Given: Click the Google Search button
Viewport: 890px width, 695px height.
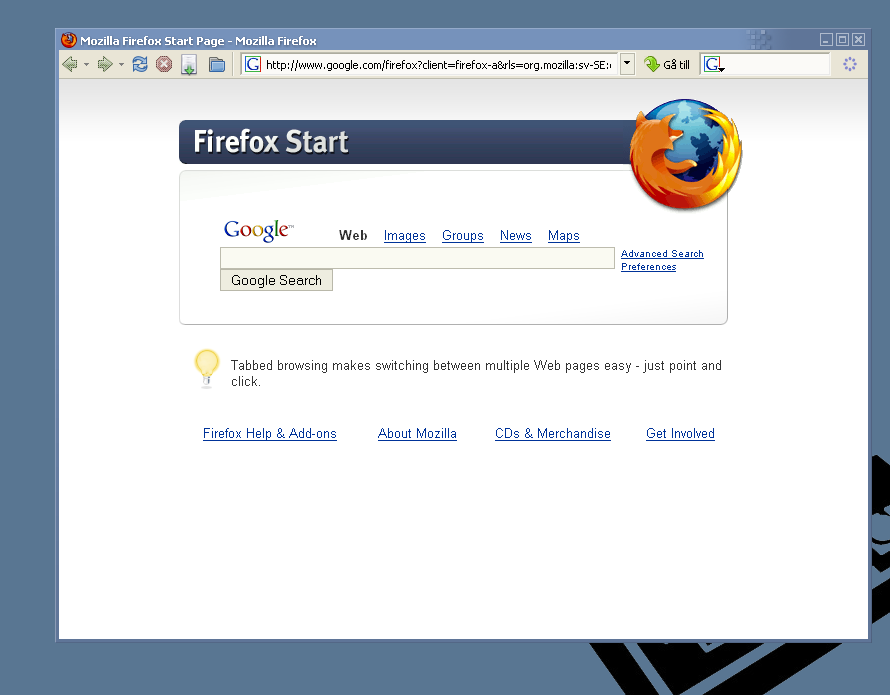Looking at the screenshot, I should [x=276, y=280].
